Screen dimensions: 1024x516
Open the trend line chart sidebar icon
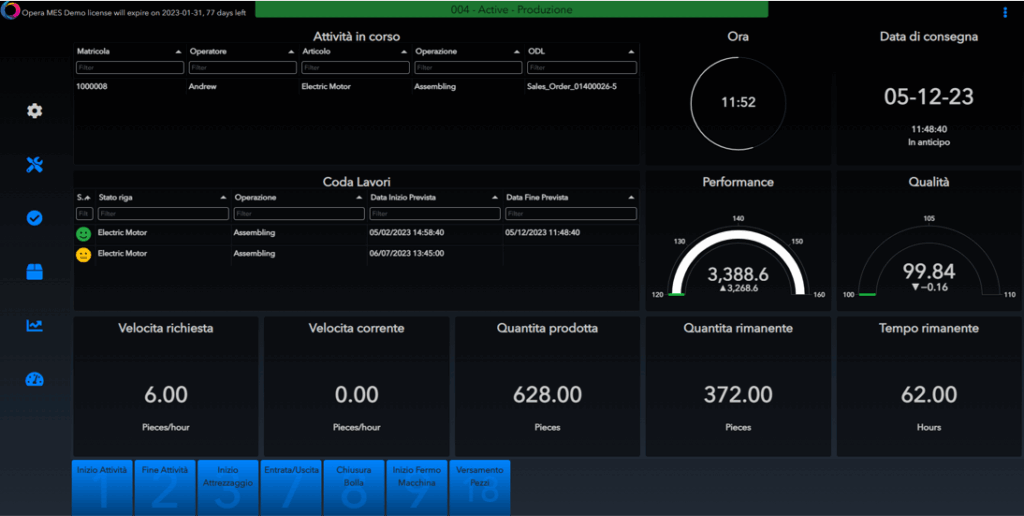coord(35,325)
